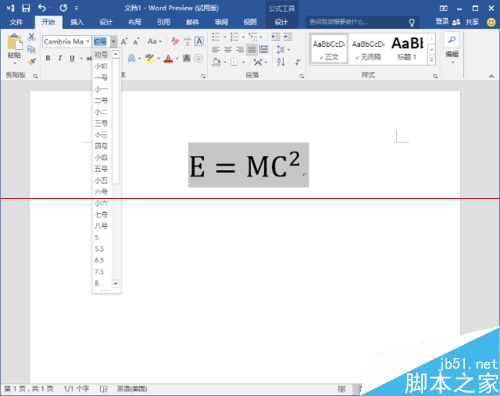Open the 编辑 dropdown

pyautogui.click(x=452, y=56)
